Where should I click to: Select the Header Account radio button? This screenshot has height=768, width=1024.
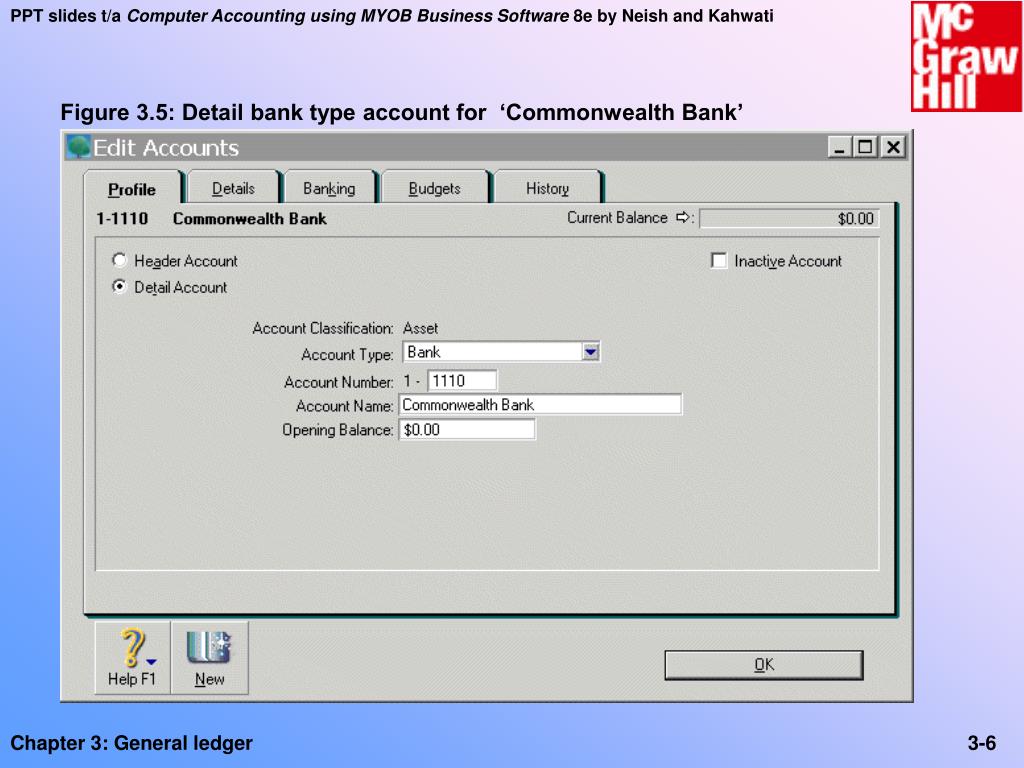pyautogui.click(x=119, y=261)
